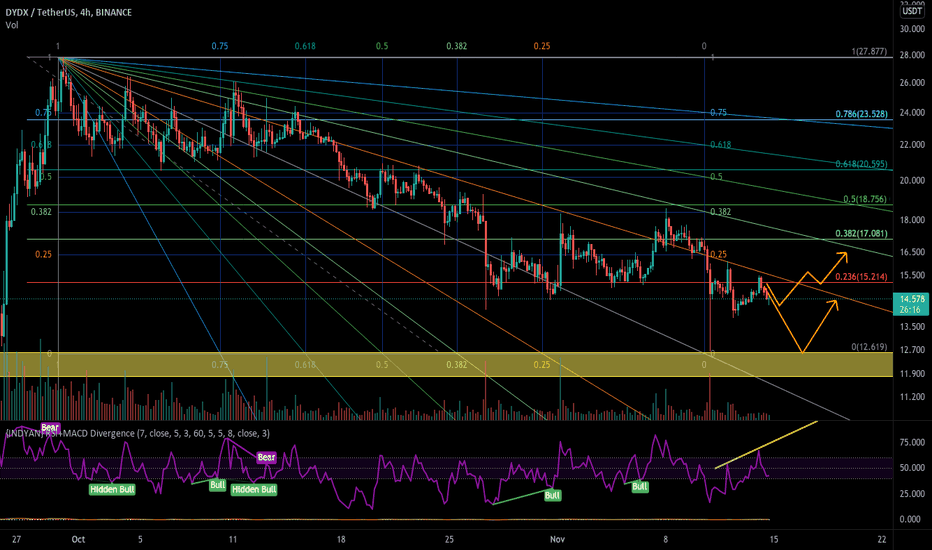Click the 26.000 price axis label
Viewport: 932px width, 550px height.
(x=912, y=83)
